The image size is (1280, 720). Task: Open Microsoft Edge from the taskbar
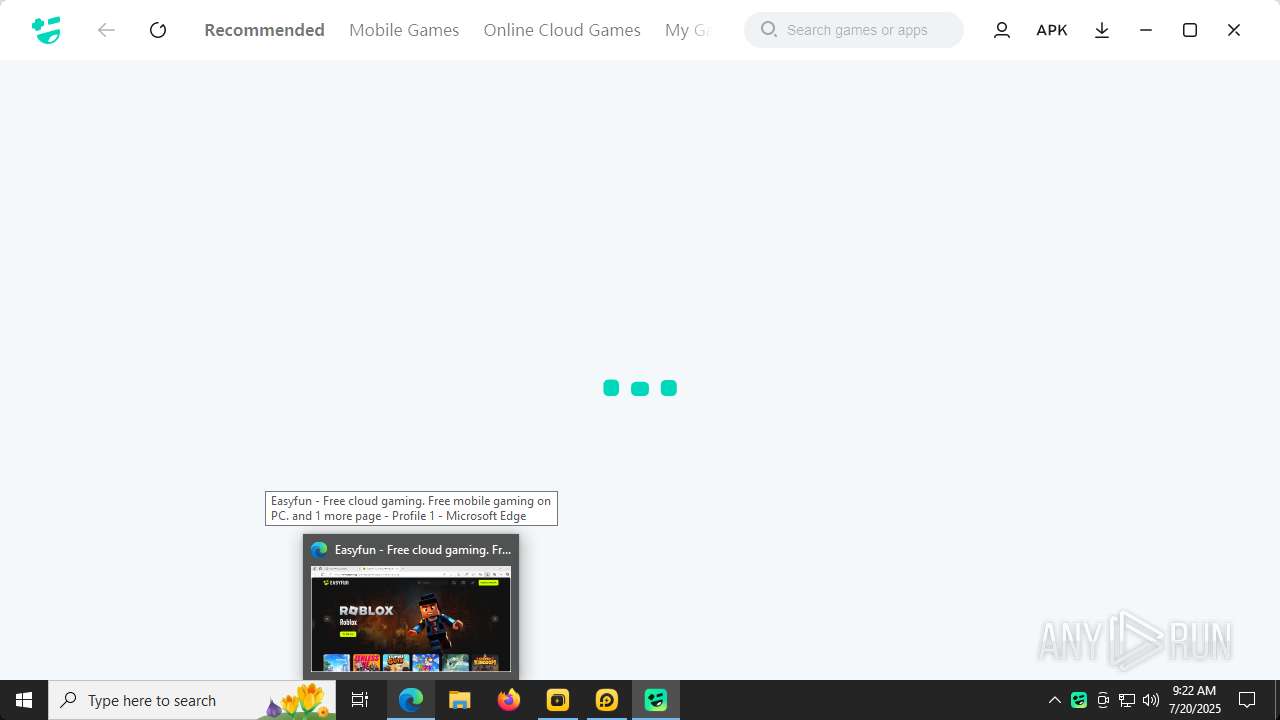tap(411, 700)
